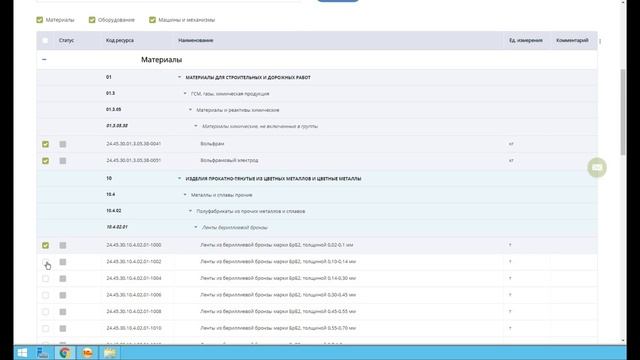Click the scrollbar down arrow
The image size is (640, 360).
(623, 340)
